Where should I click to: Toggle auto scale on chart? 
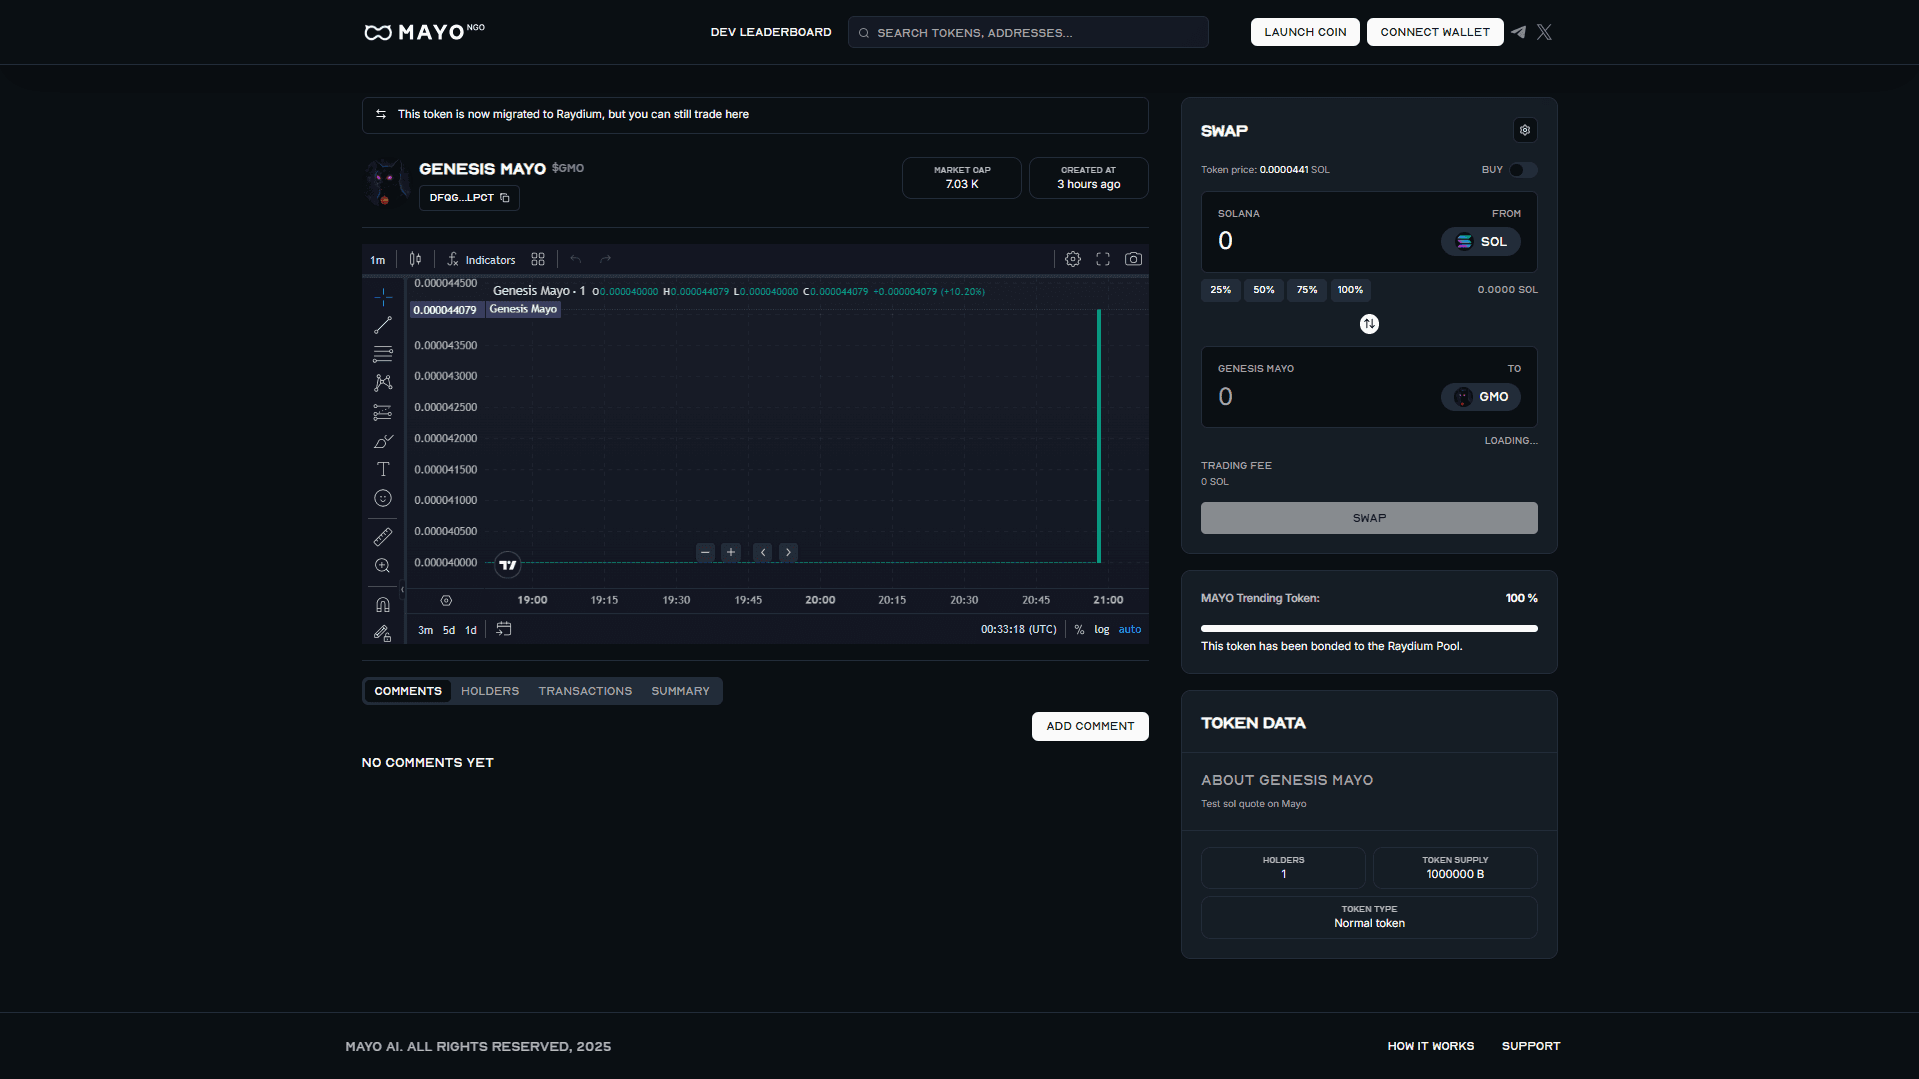[x=1129, y=630]
